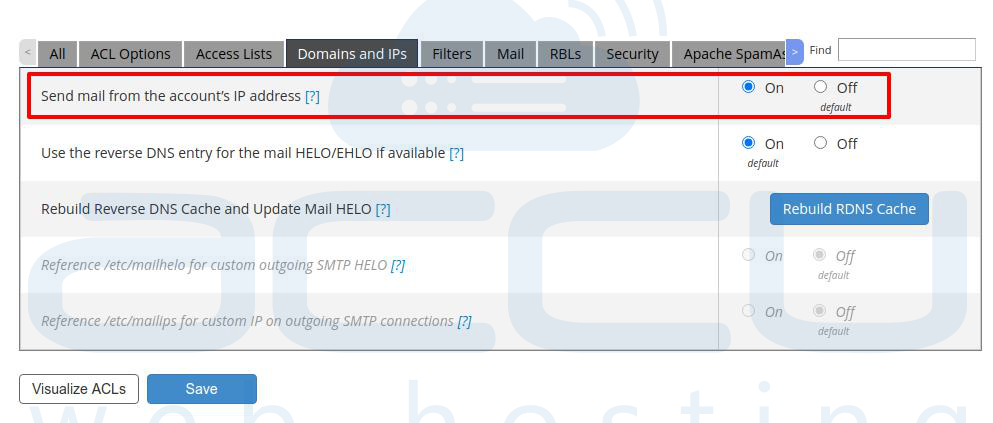Select On for /etc/mailhelo custom HELO
The width and height of the screenshot is (993, 423).
[749, 255]
